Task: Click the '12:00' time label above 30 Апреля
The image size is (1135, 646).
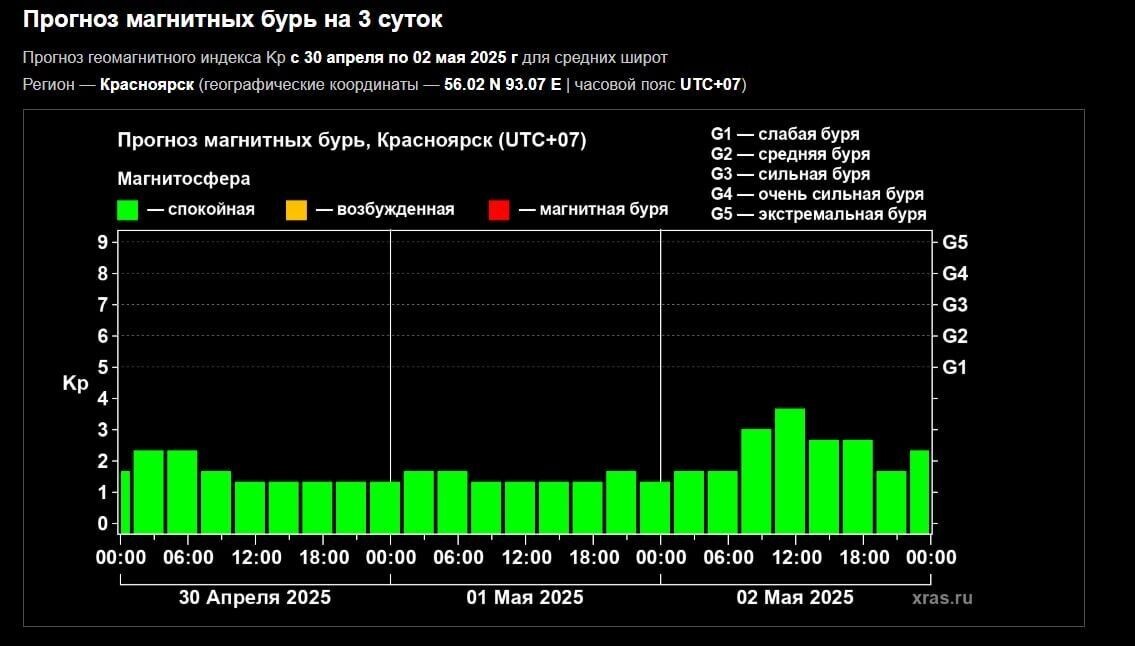Action: tap(256, 558)
